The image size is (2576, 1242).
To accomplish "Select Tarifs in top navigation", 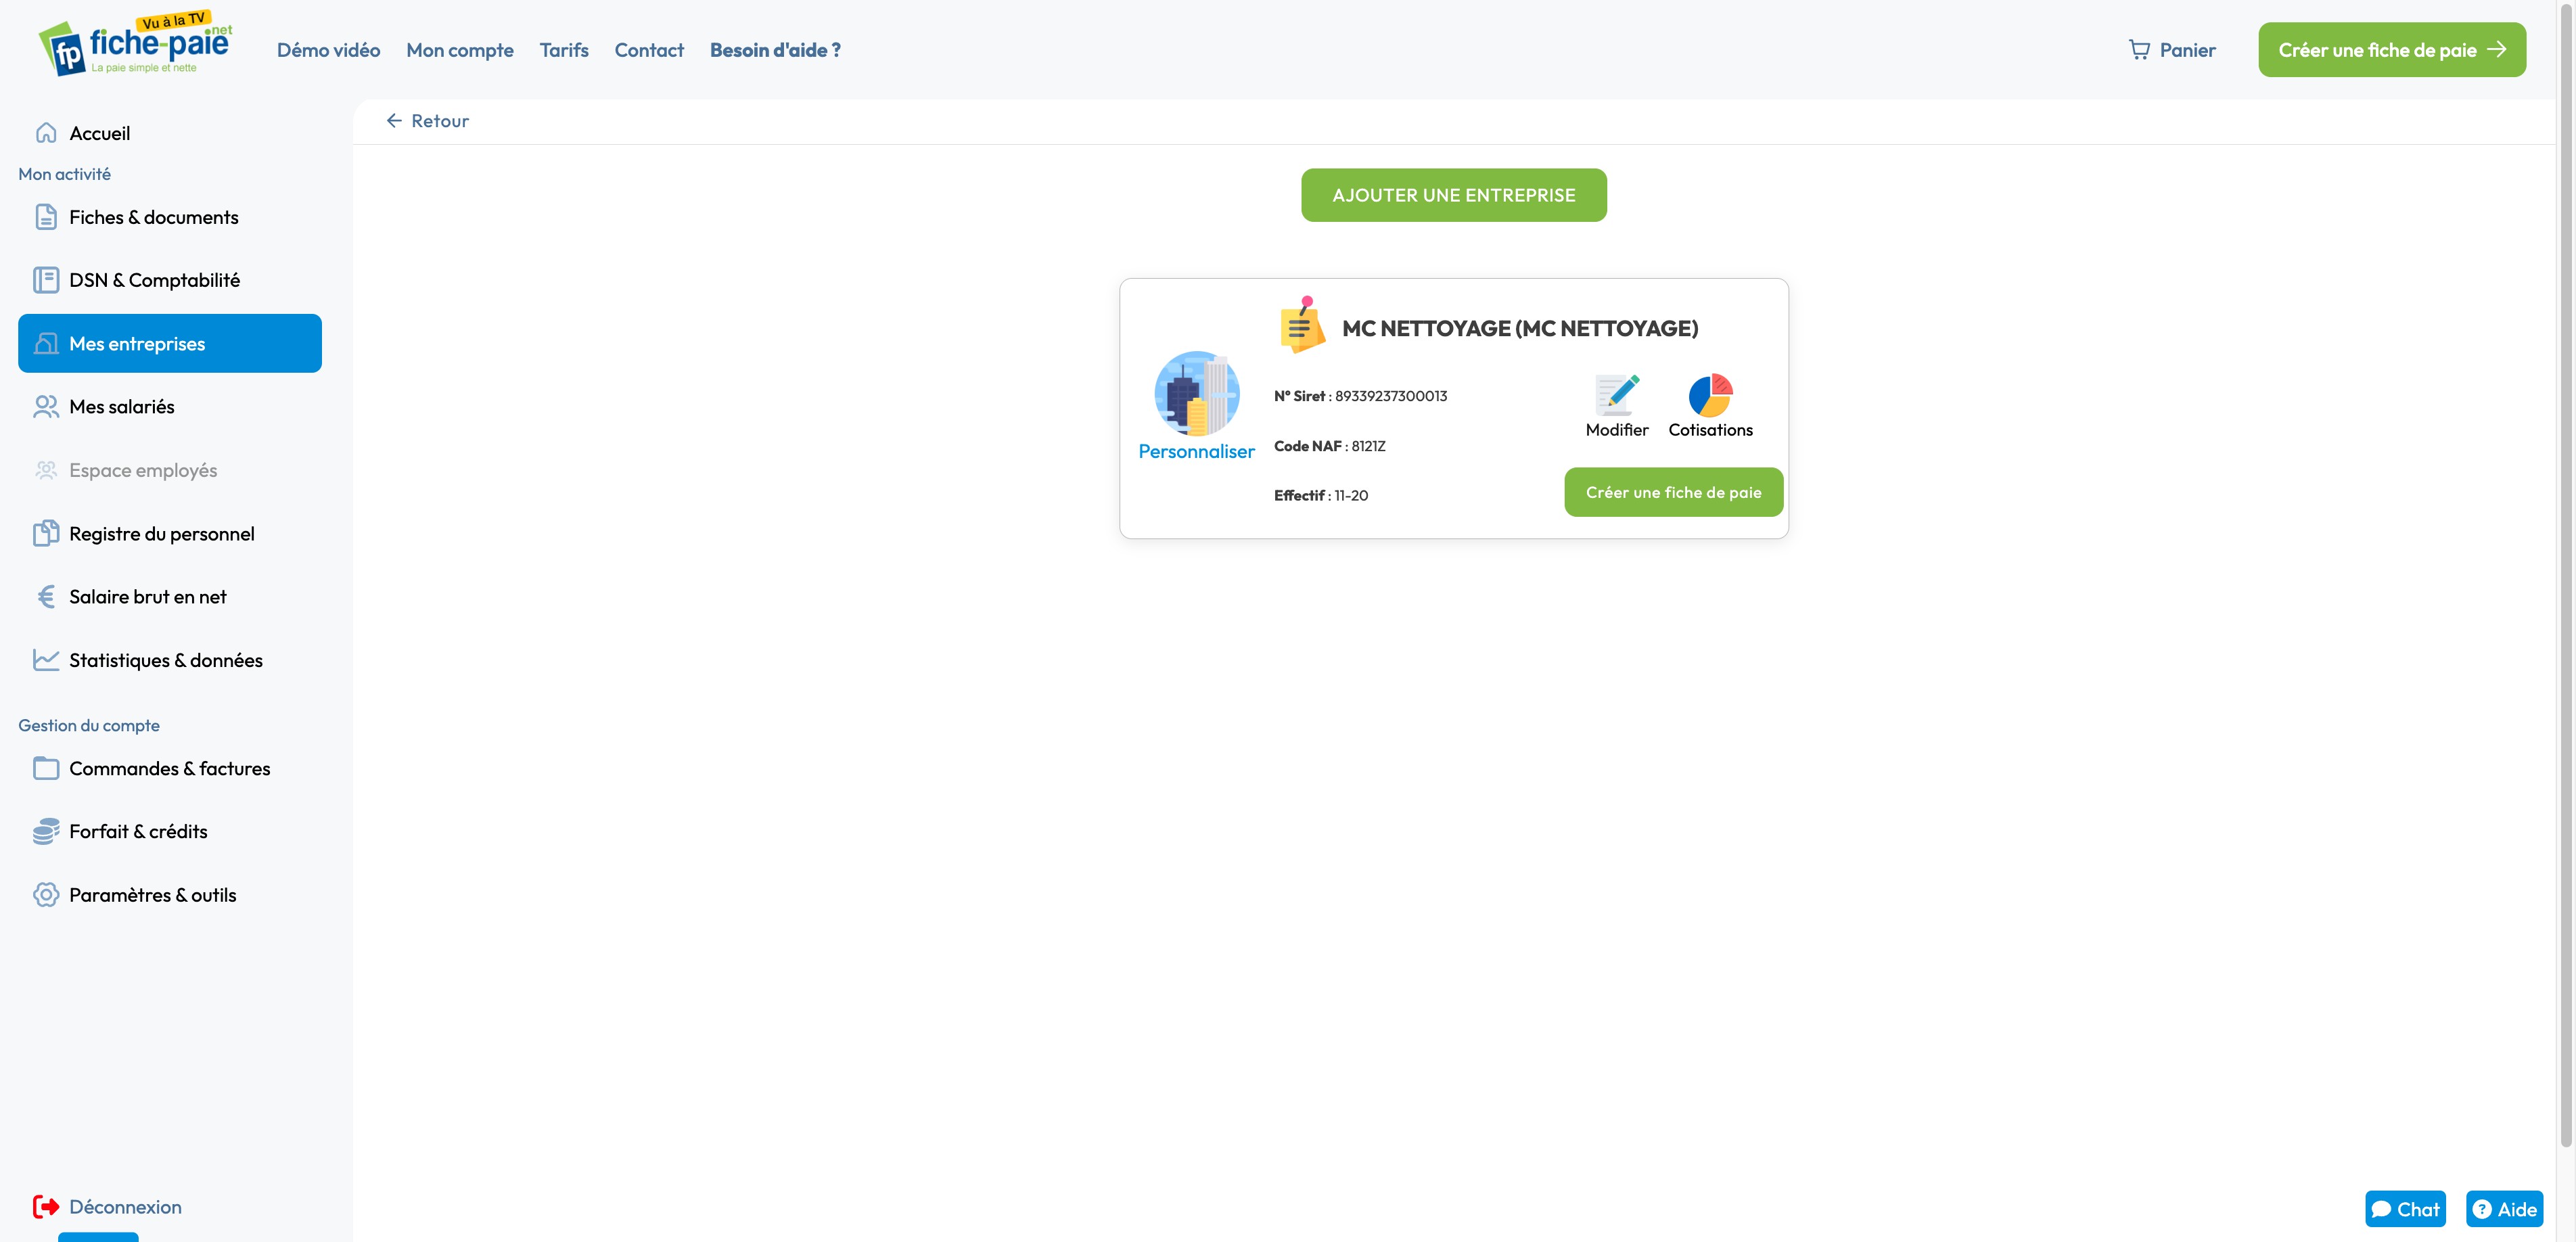I will (x=564, y=50).
